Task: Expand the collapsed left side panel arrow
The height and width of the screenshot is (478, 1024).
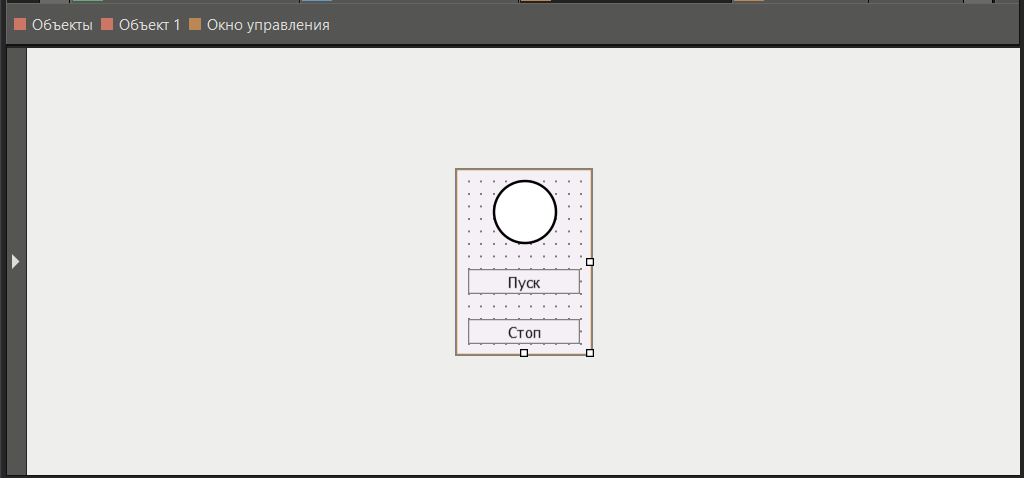Action: [x=15, y=261]
